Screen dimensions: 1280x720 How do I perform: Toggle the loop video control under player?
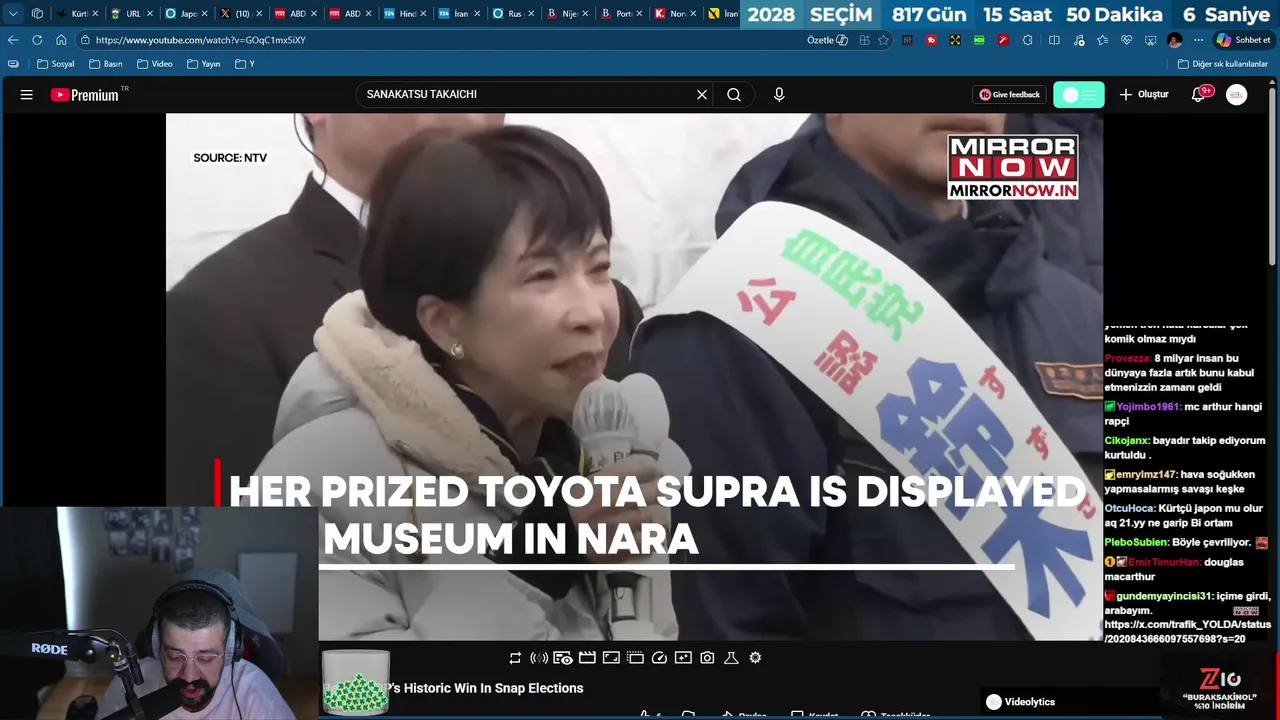point(515,658)
